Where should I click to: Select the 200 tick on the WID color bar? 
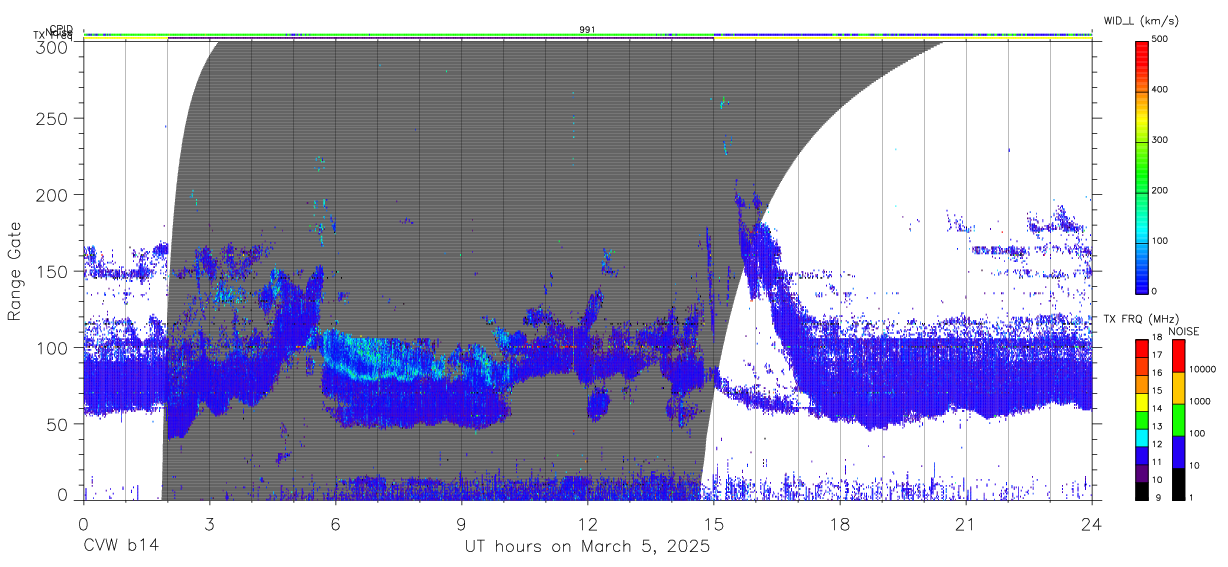point(1160,190)
